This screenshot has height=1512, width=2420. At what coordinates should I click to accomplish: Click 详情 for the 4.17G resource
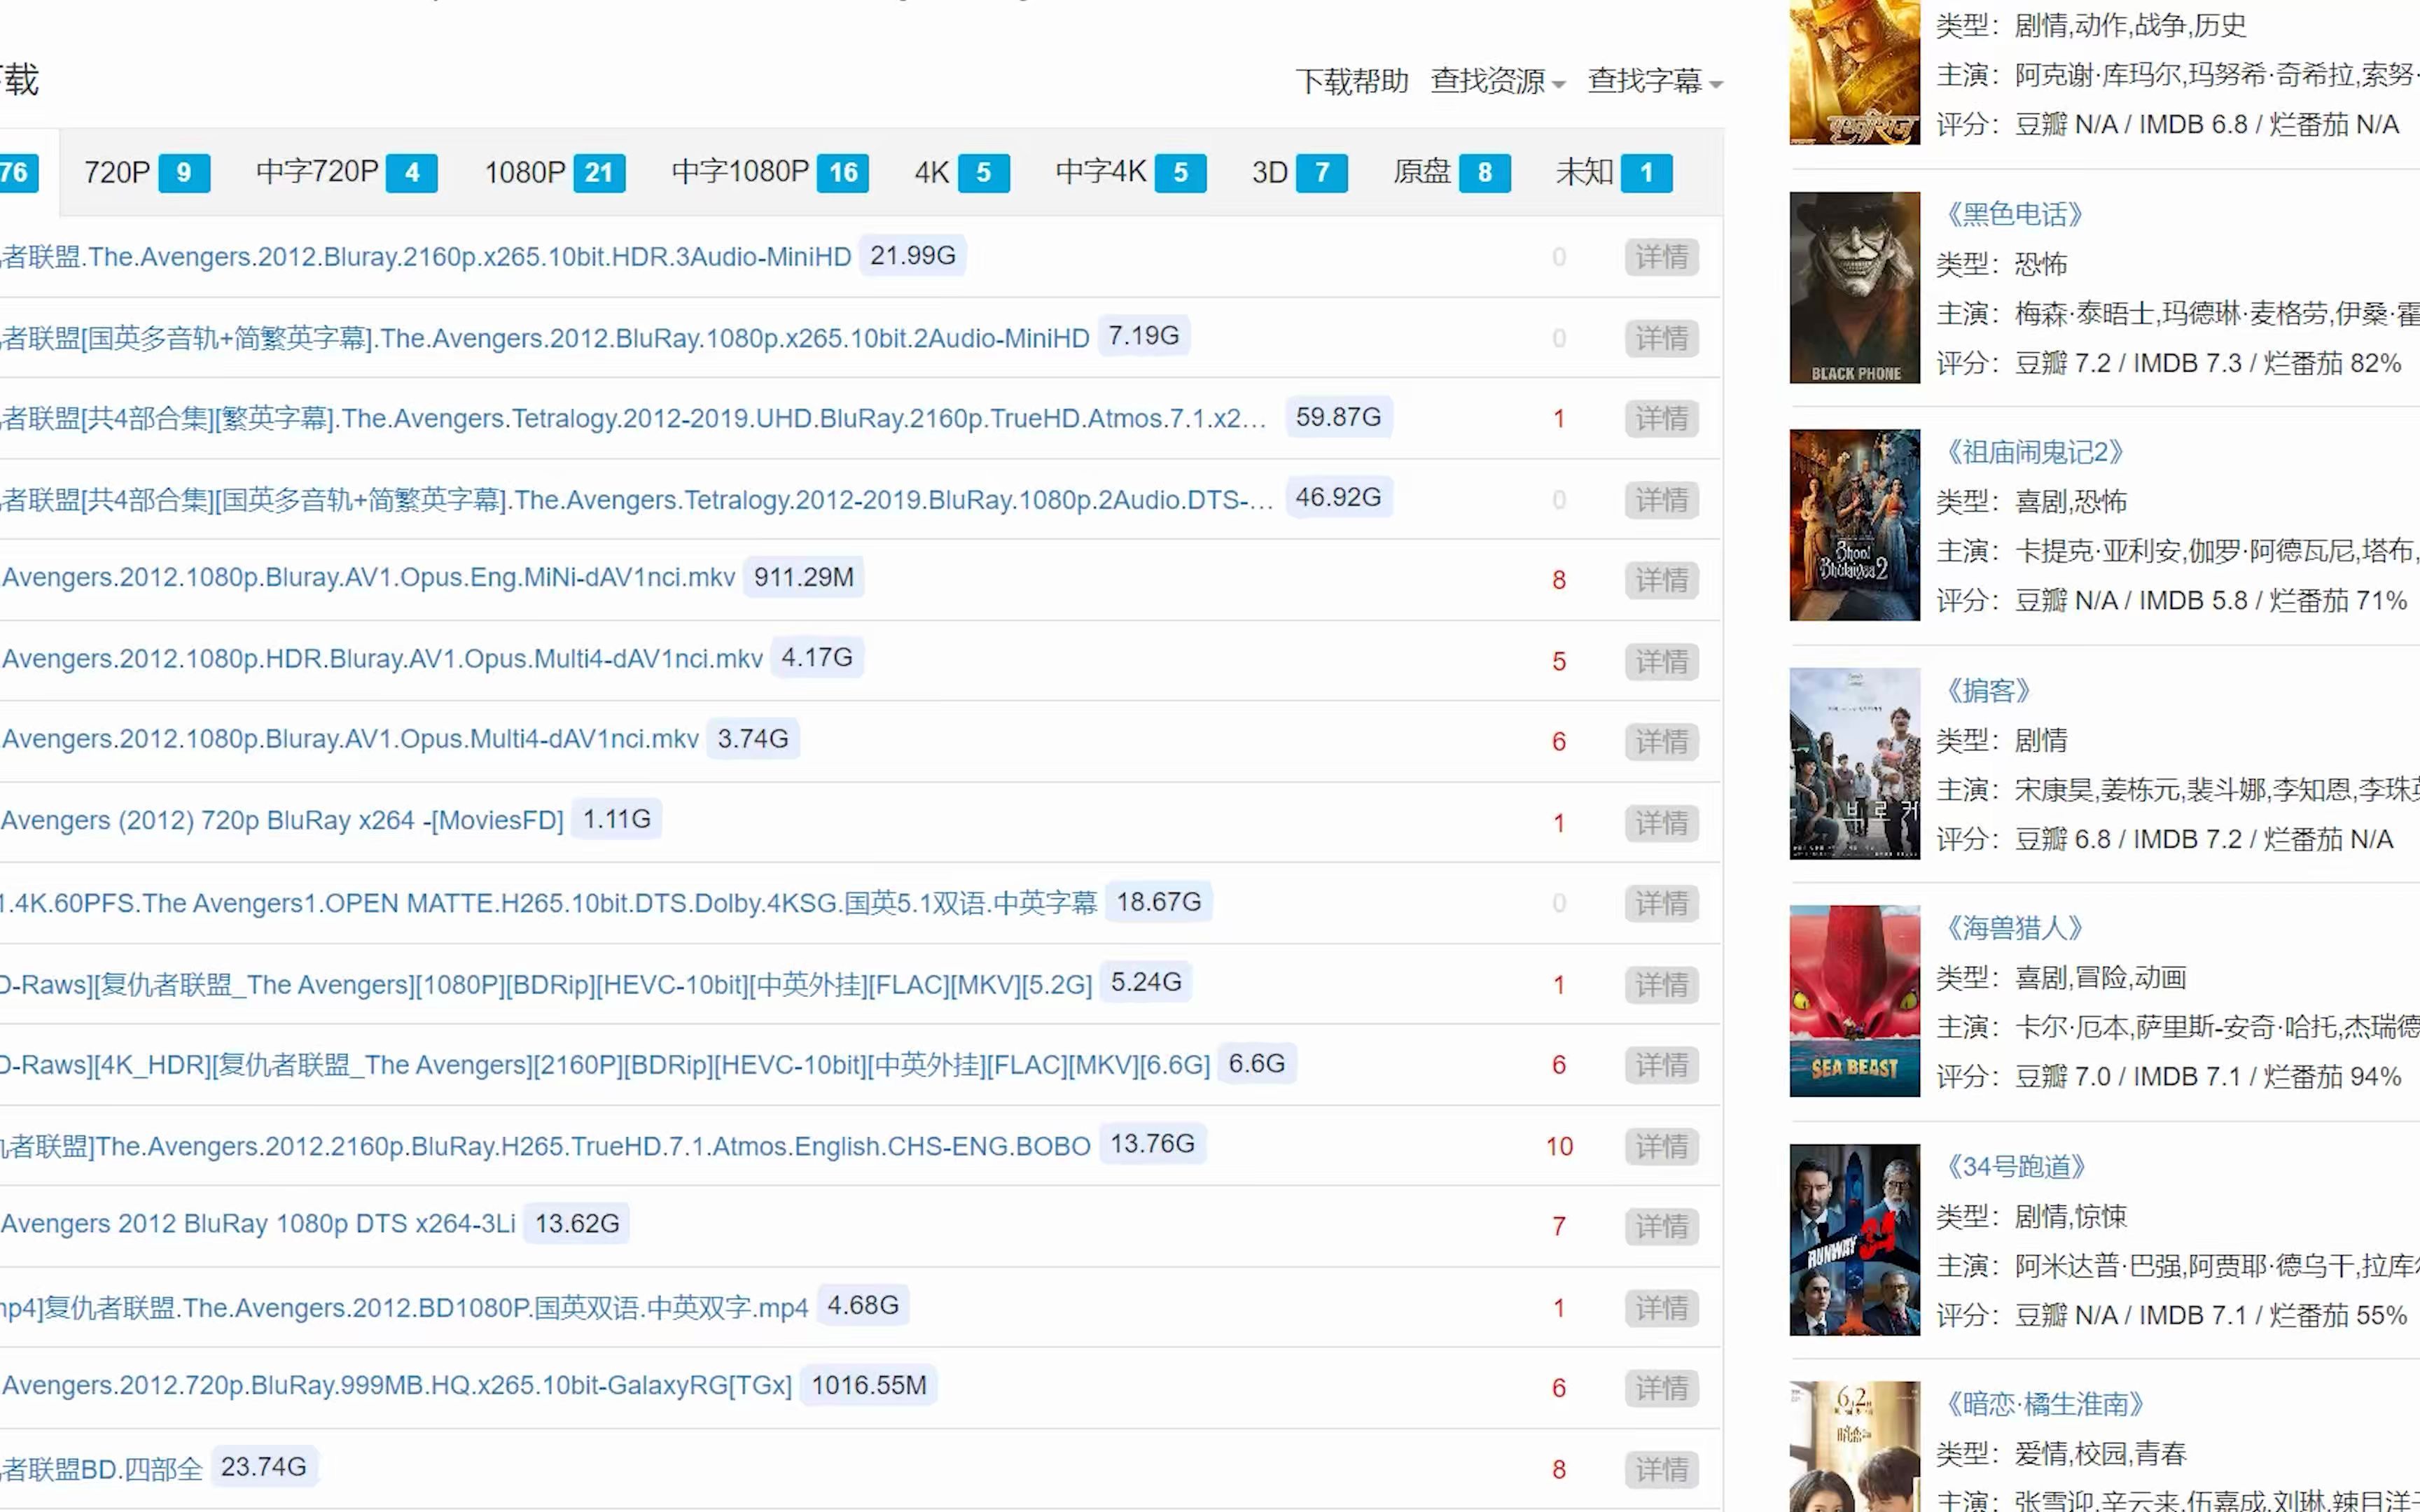pyautogui.click(x=1661, y=661)
